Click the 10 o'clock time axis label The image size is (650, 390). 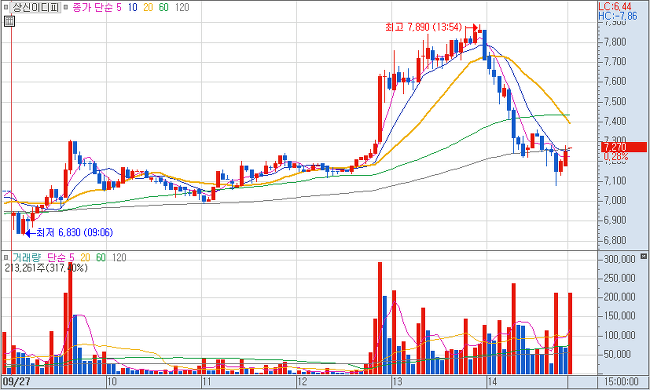coord(112,381)
